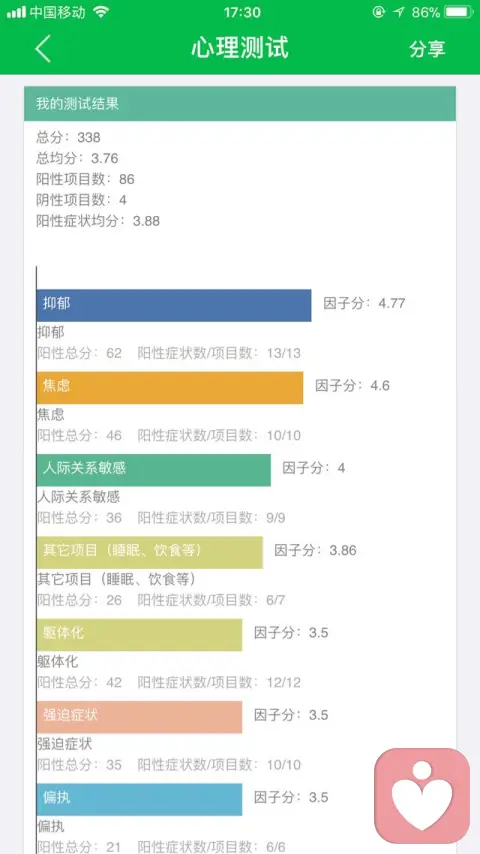Tap the rotation lock status icon
This screenshot has height=854, width=480.
click(379, 12)
